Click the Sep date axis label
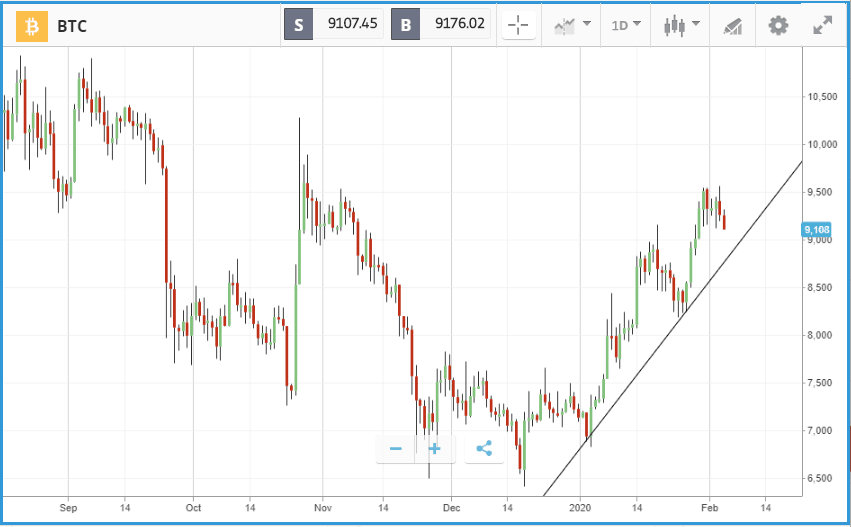This screenshot has height=527, width=851. click(x=68, y=508)
